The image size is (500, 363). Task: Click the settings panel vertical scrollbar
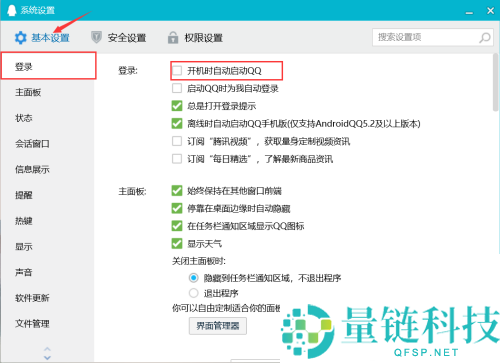[x=496, y=82]
